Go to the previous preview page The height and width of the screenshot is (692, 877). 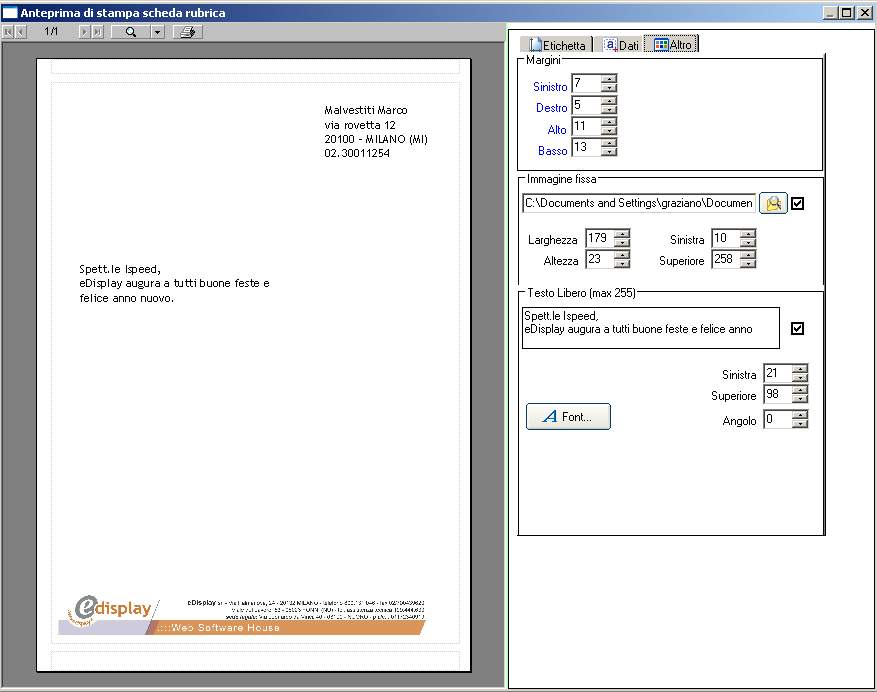tap(21, 32)
